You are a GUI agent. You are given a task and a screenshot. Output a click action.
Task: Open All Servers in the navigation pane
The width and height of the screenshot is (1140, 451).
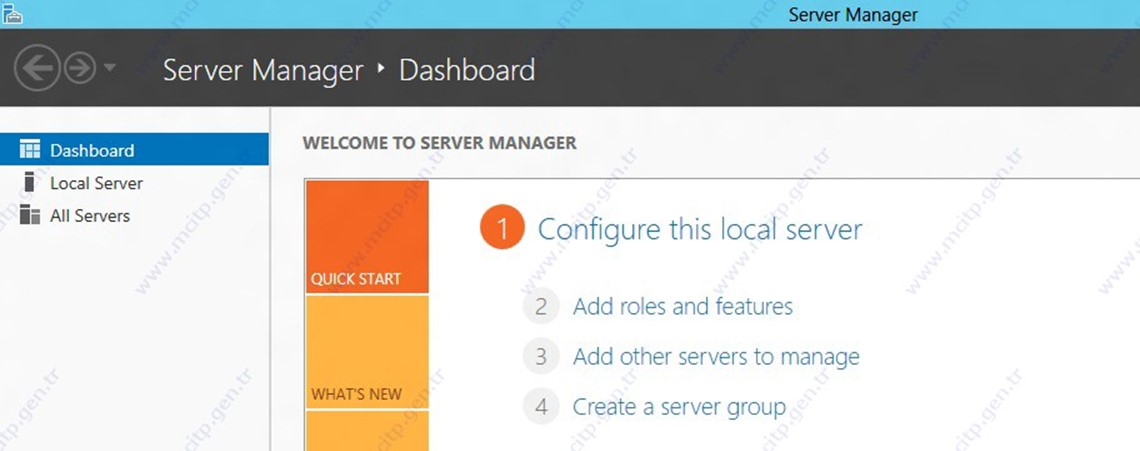coord(134,215)
